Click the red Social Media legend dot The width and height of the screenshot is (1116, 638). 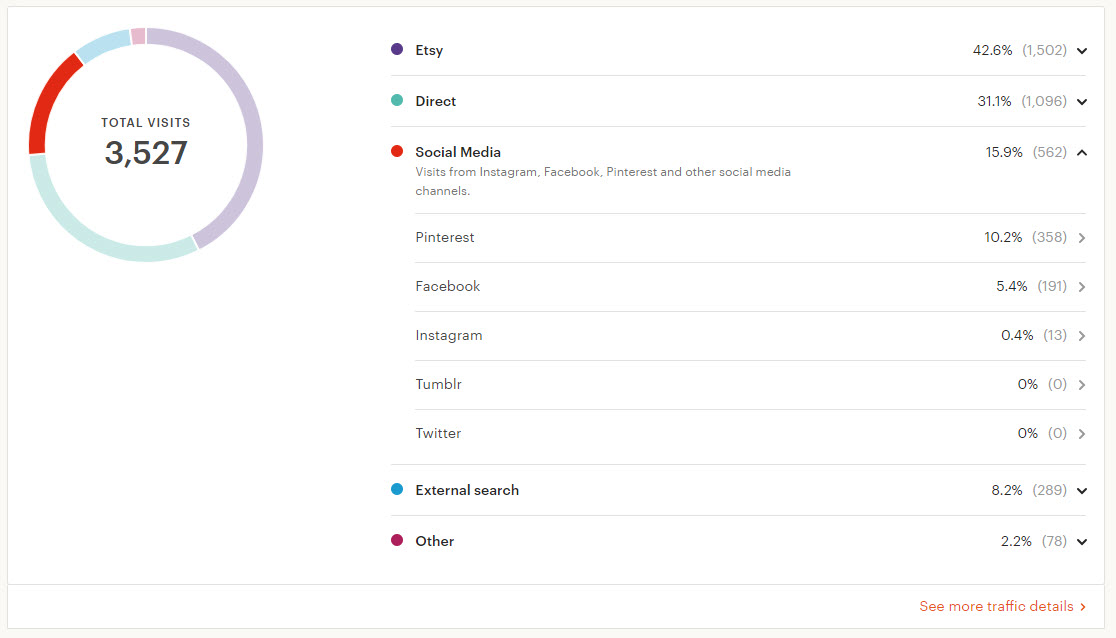point(397,151)
